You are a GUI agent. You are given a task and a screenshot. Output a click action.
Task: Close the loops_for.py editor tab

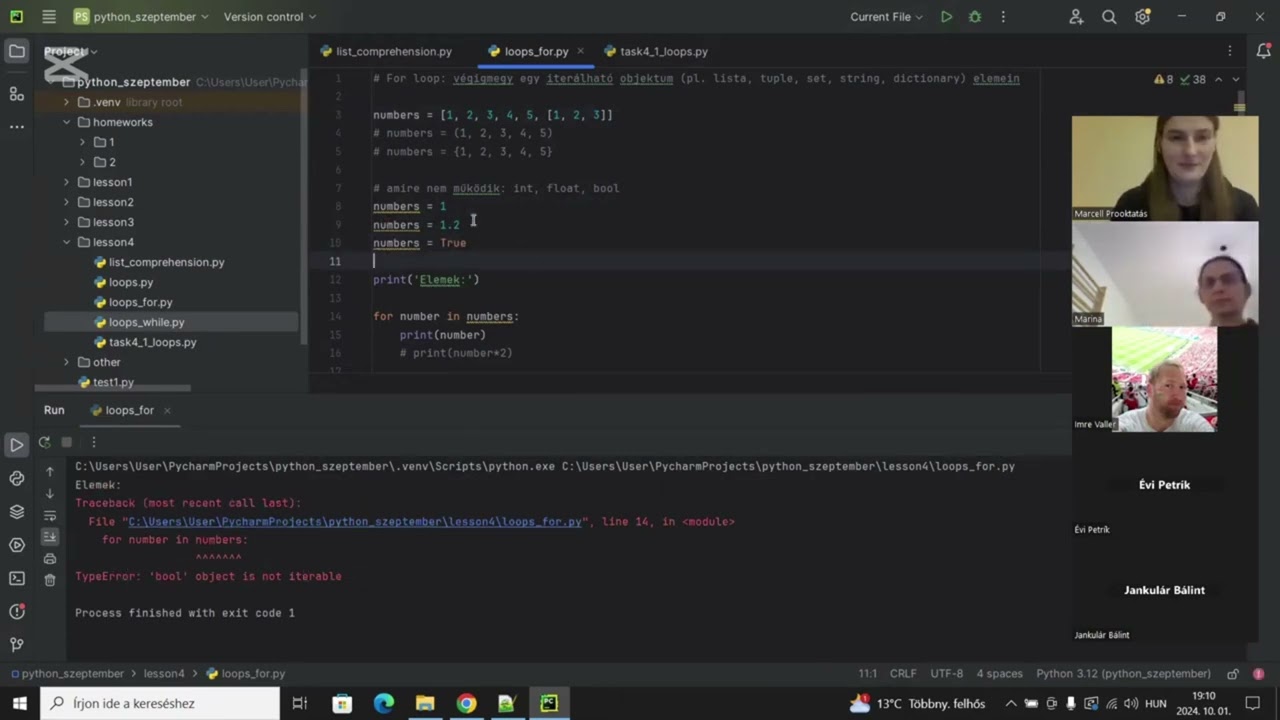pyautogui.click(x=580, y=51)
